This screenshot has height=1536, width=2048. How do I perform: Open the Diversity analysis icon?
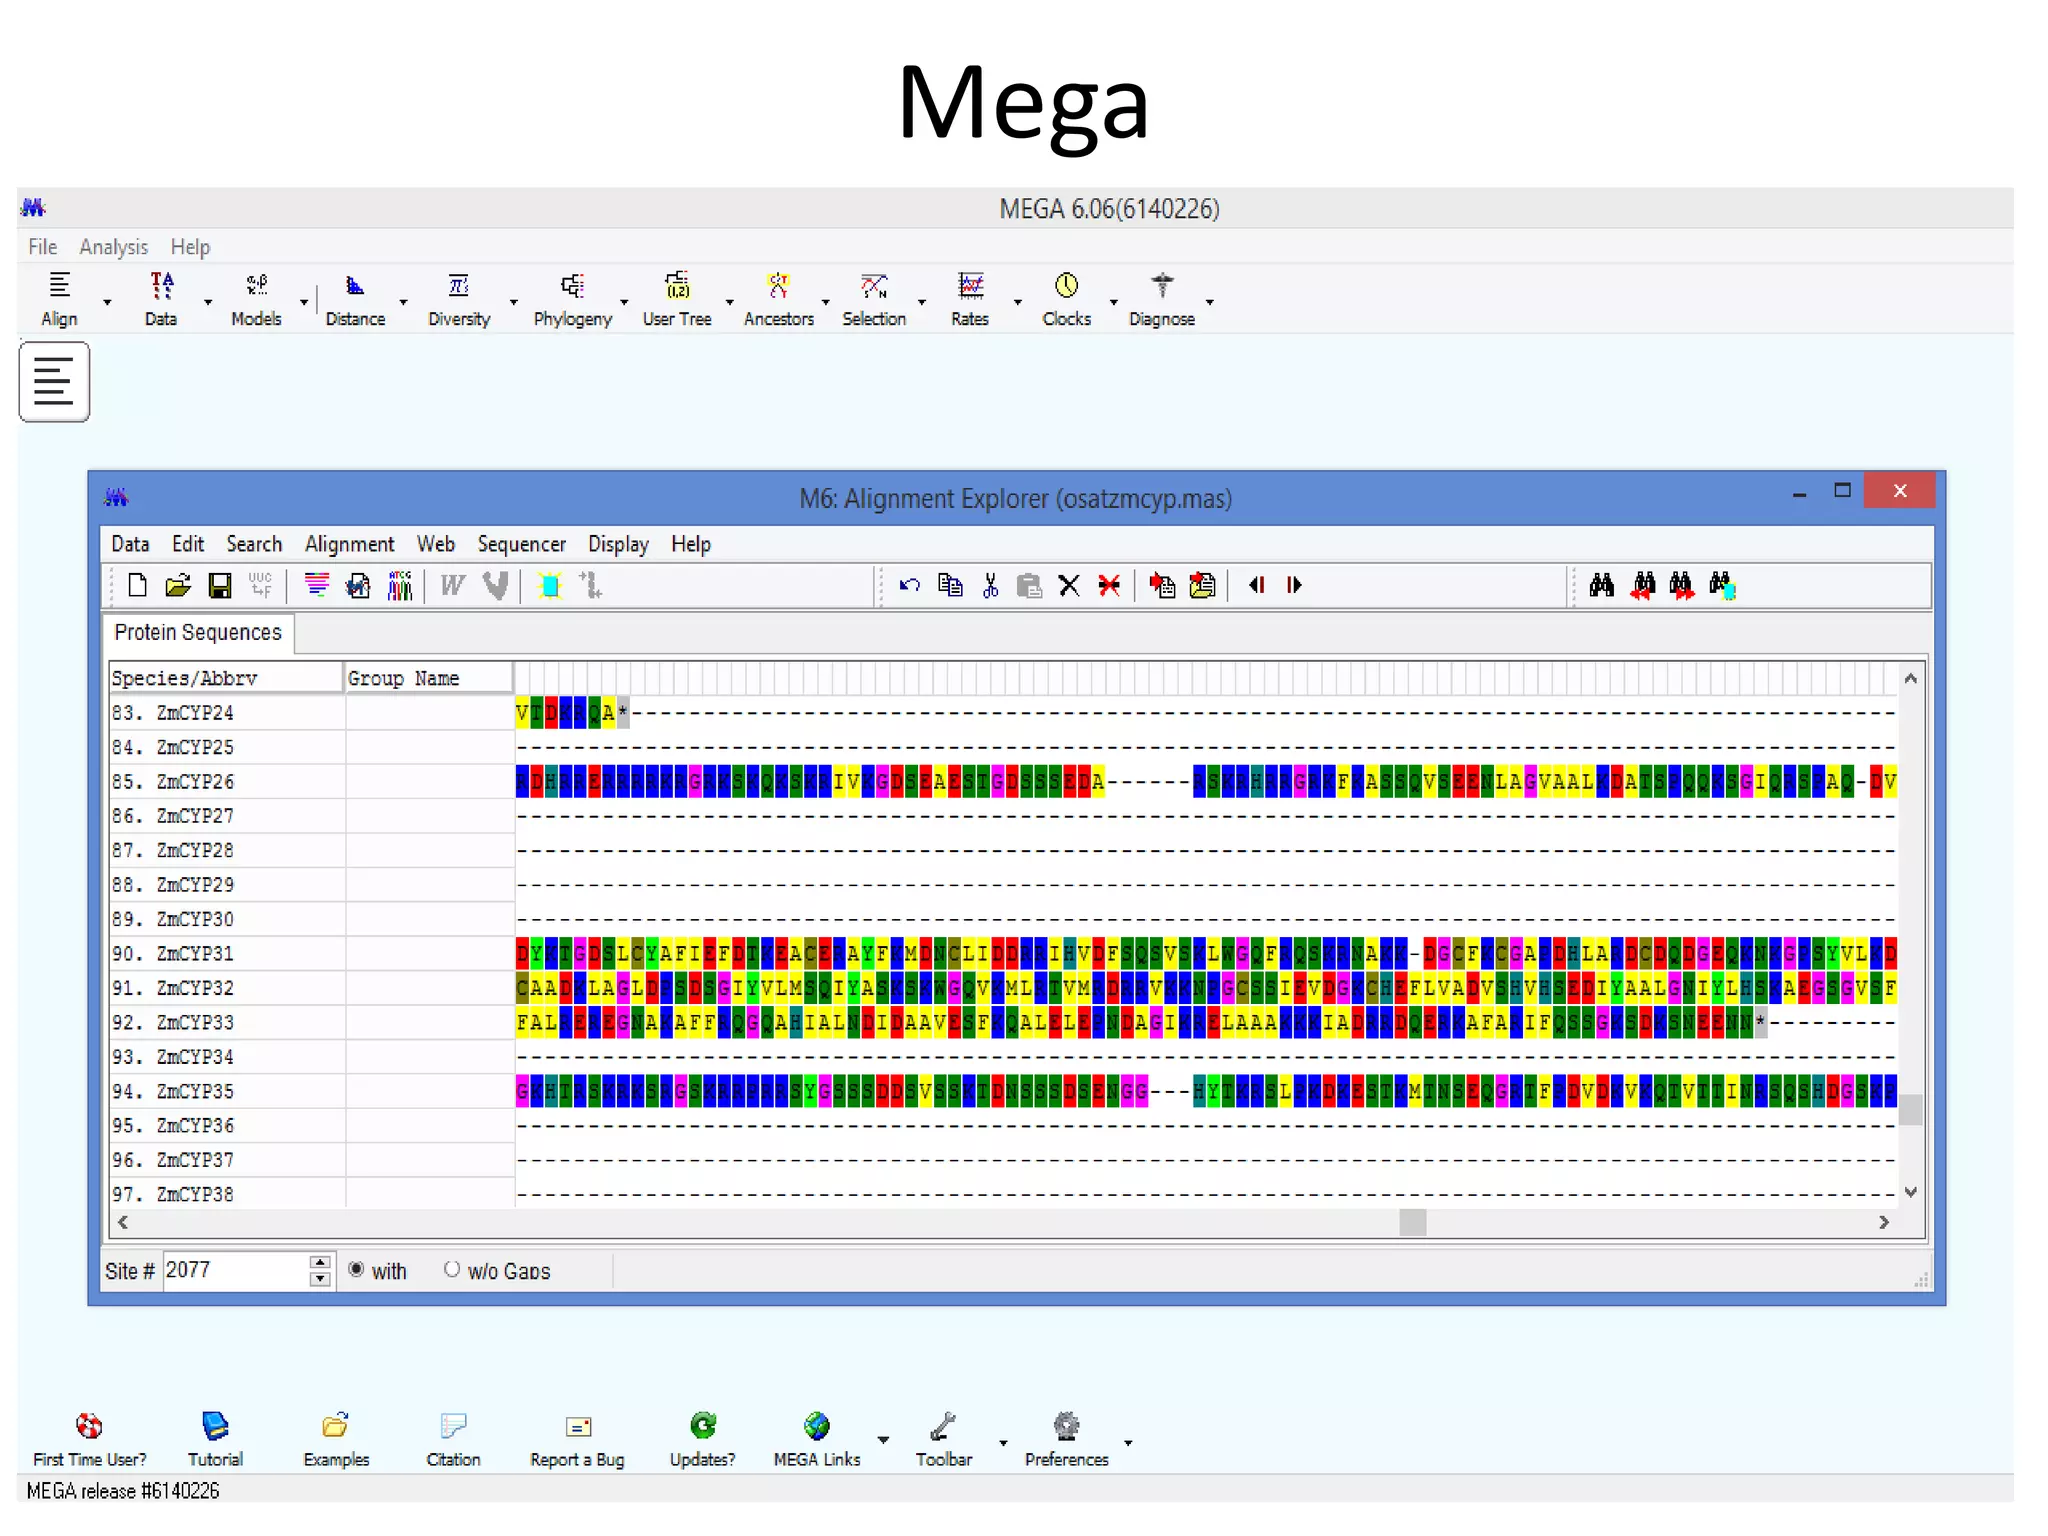[459, 299]
